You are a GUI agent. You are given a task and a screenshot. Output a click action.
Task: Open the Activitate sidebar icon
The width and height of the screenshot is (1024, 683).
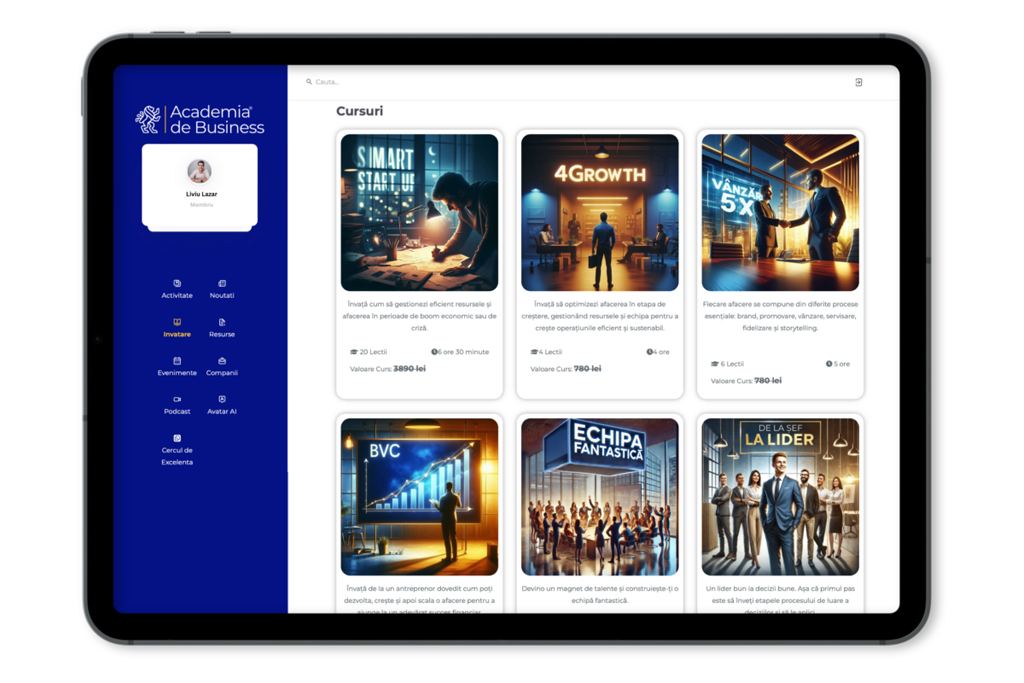177,283
